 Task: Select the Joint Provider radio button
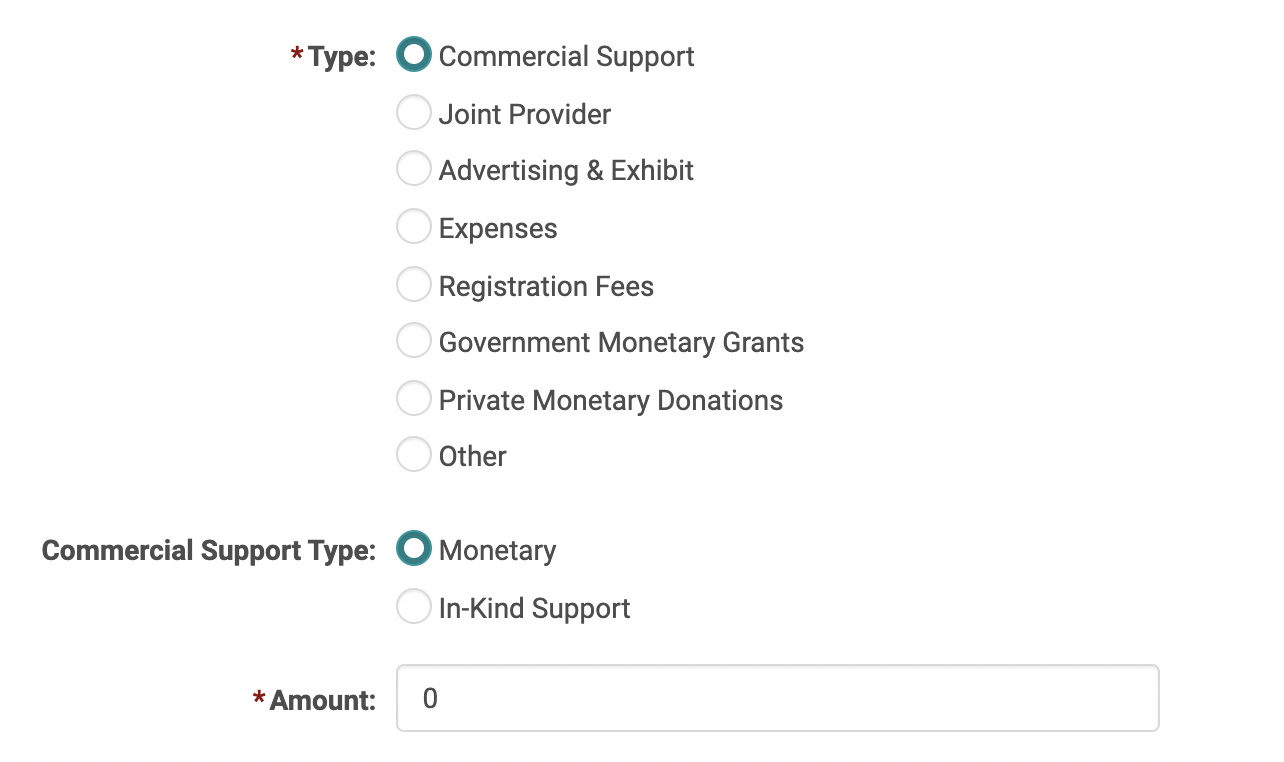pos(413,113)
